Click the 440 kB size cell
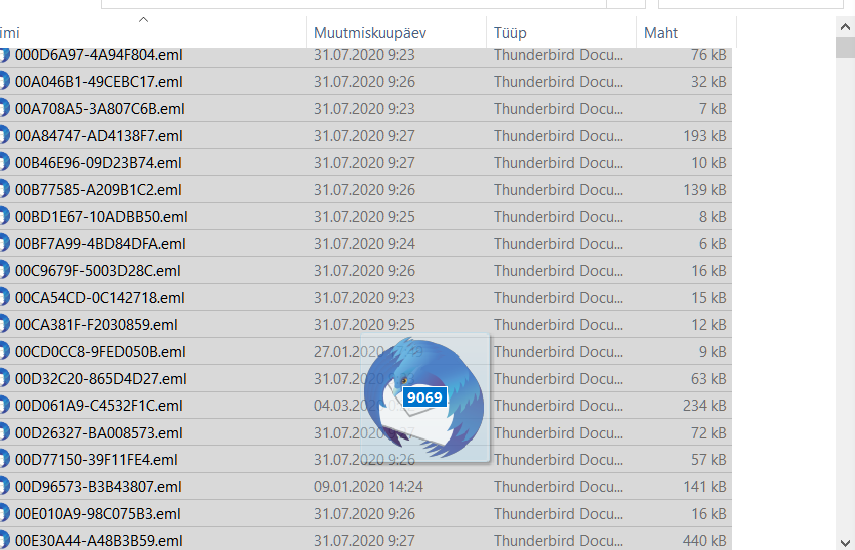 pos(705,541)
